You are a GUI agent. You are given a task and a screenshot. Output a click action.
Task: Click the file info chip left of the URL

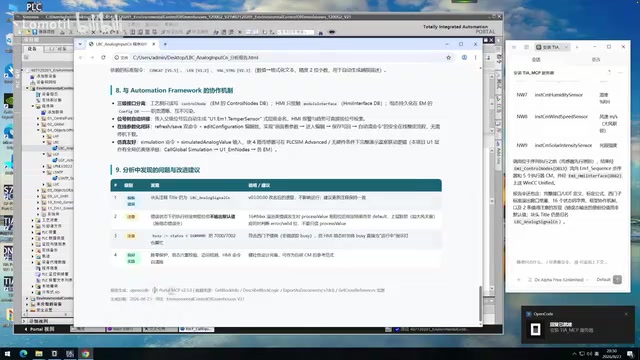[121, 58]
